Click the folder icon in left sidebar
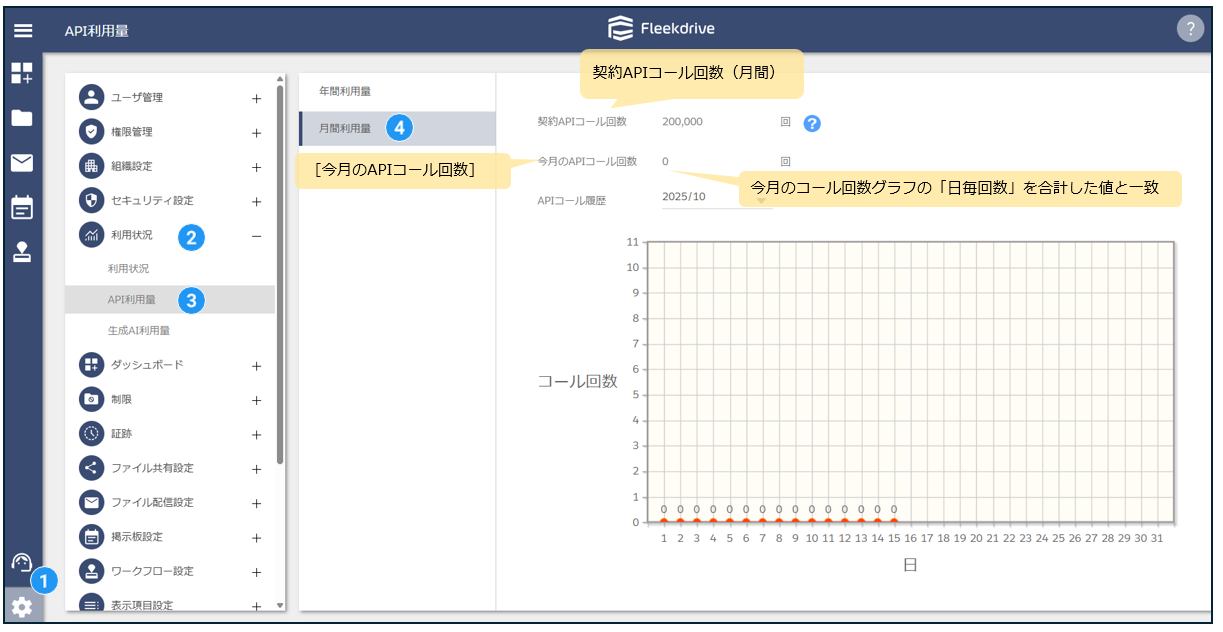 (x=22, y=118)
